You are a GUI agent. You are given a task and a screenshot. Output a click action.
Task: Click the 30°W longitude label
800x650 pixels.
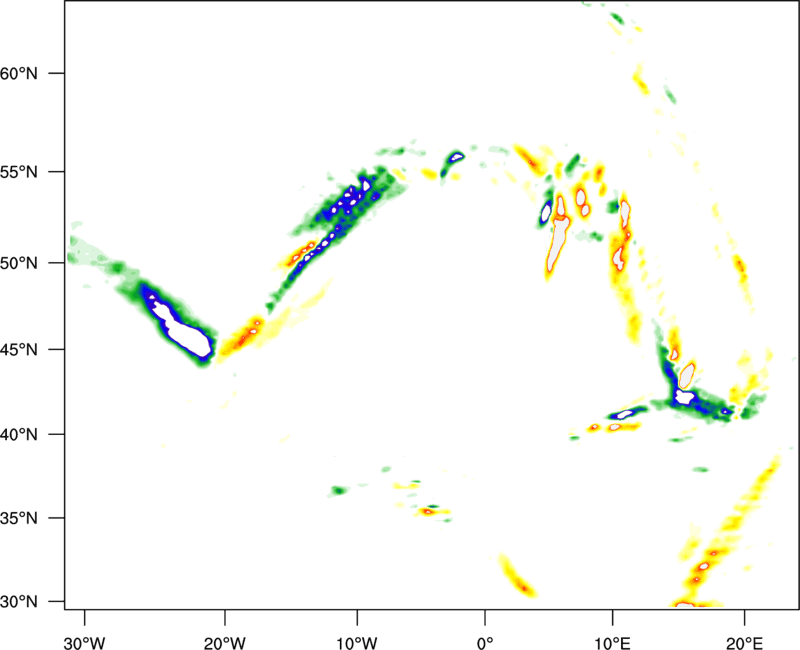tap(85, 643)
